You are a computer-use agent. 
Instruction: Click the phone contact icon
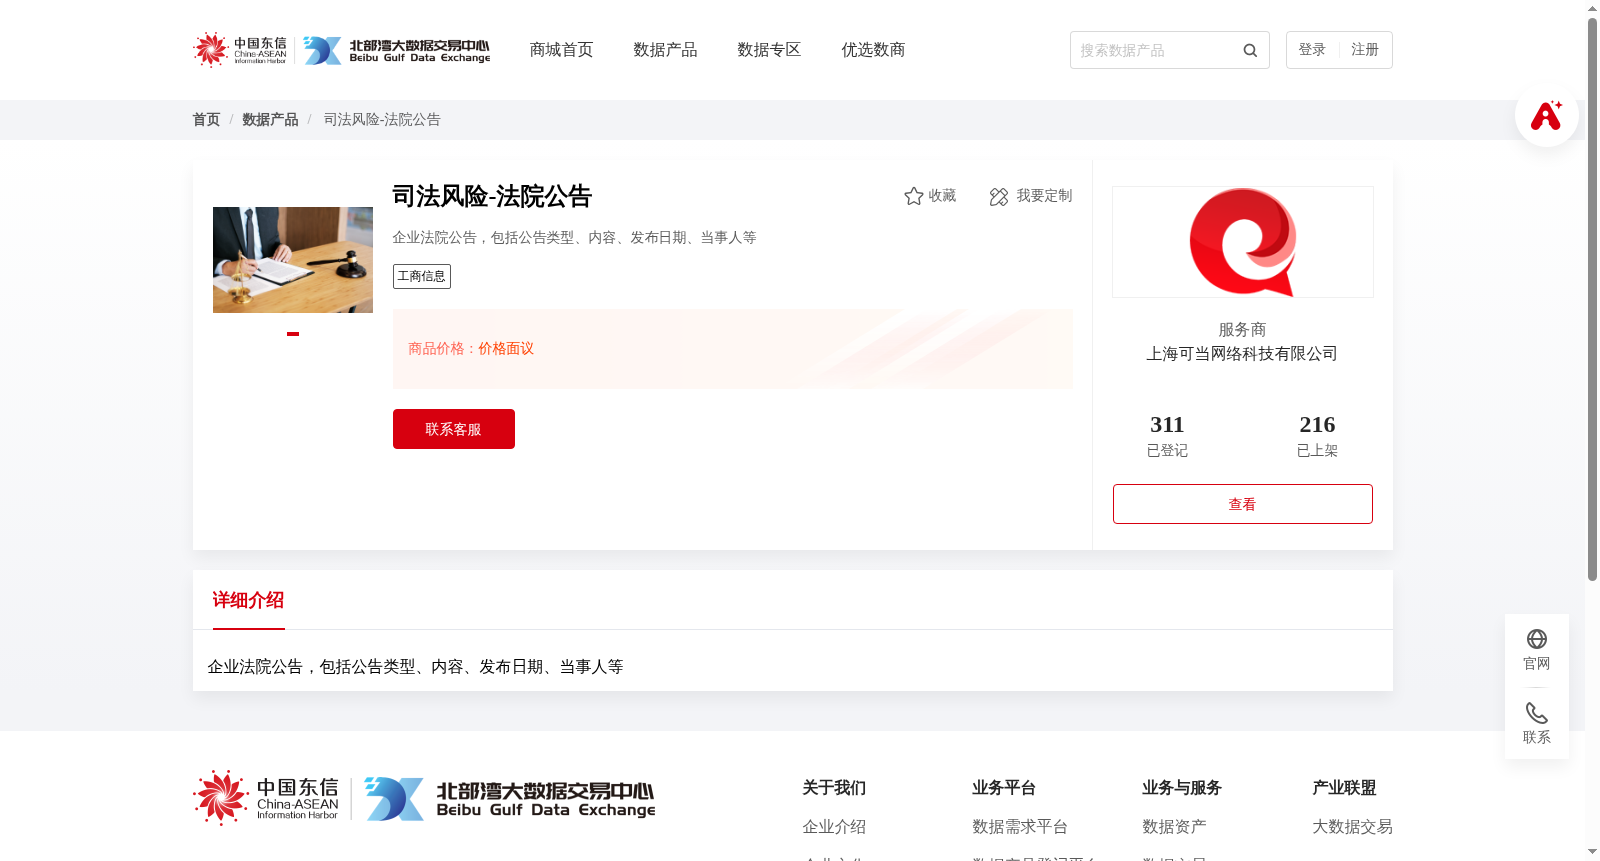coord(1537,713)
